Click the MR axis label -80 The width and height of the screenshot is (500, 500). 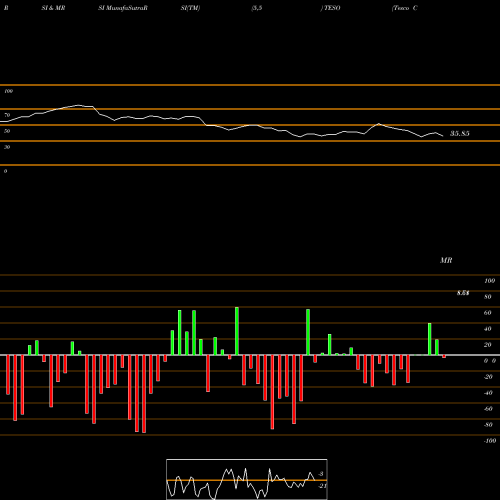488,425
